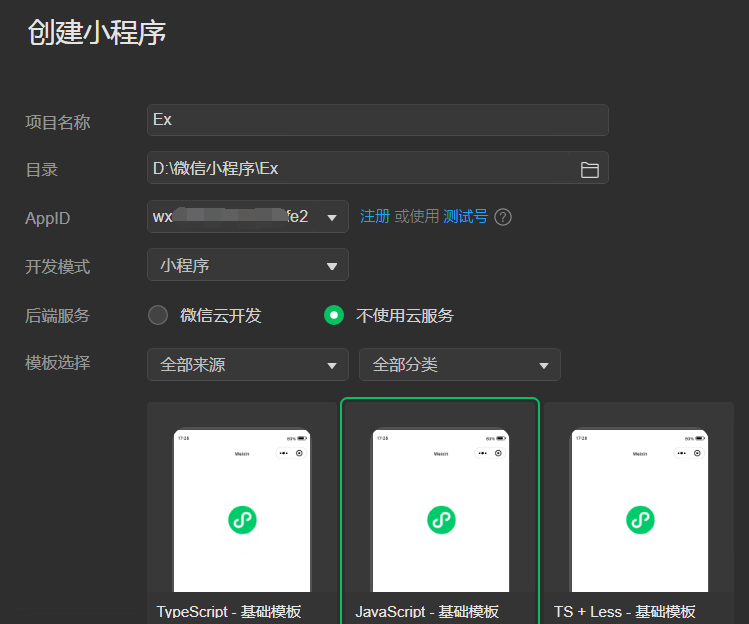Open the 全部来源 template source dropdown

click(x=247, y=365)
